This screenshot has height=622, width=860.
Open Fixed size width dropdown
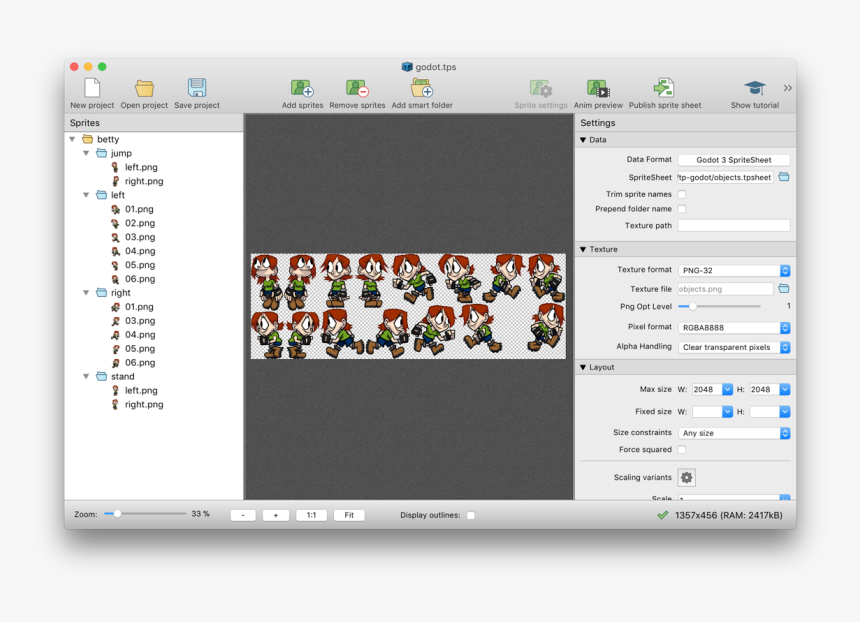tap(727, 411)
